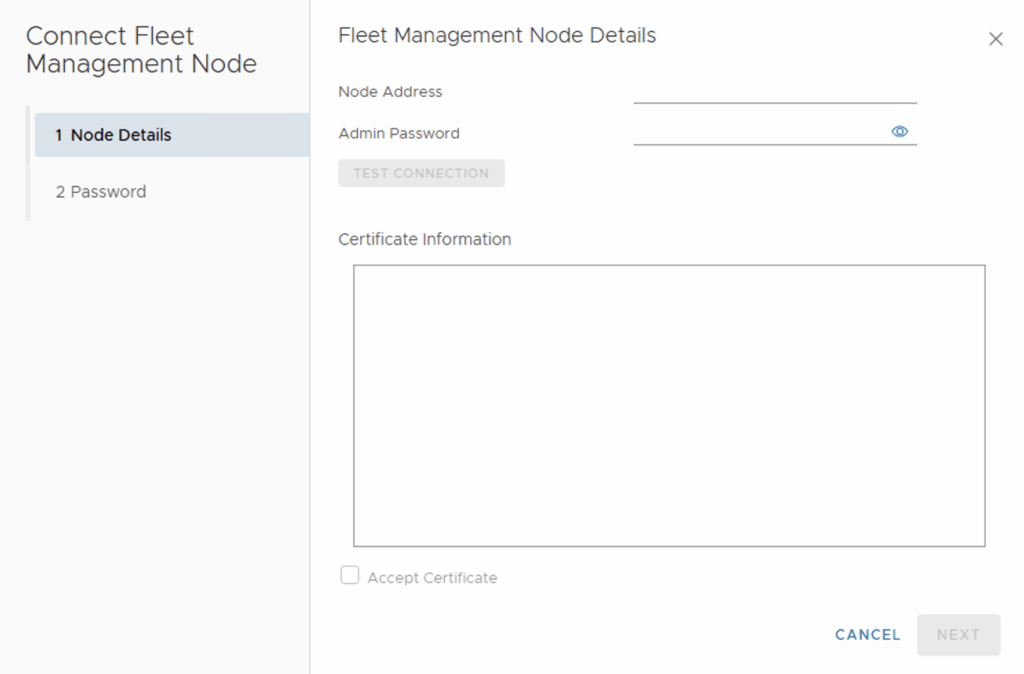Click number 1 in the step list
Image resolution: width=1024 pixels, height=674 pixels.
tap(60, 135)
